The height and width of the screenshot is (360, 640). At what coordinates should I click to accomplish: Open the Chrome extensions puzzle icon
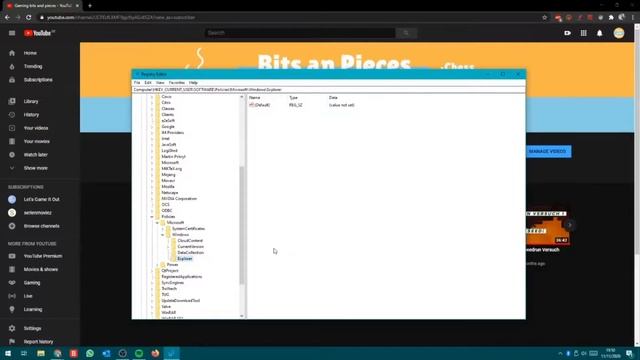[x=611, y=18]
